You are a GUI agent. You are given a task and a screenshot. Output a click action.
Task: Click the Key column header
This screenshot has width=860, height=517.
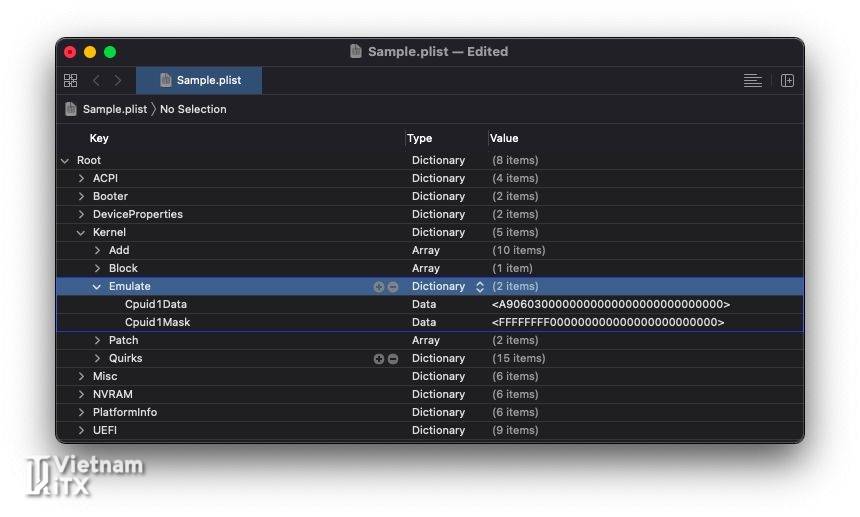(99, 138)
